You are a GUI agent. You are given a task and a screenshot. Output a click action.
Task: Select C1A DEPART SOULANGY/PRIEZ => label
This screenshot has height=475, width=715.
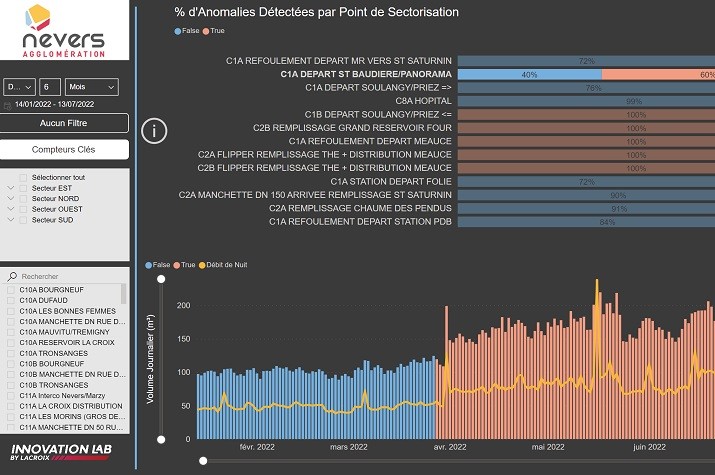coord(378,88)
